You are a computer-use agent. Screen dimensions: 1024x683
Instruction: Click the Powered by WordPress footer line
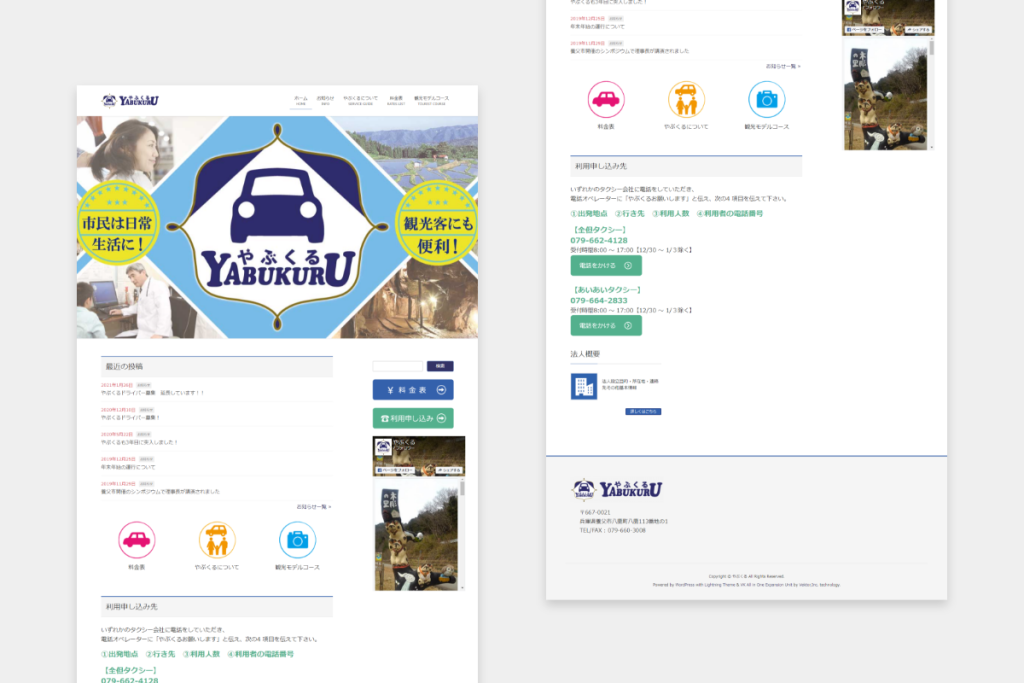tap(746, 585)
